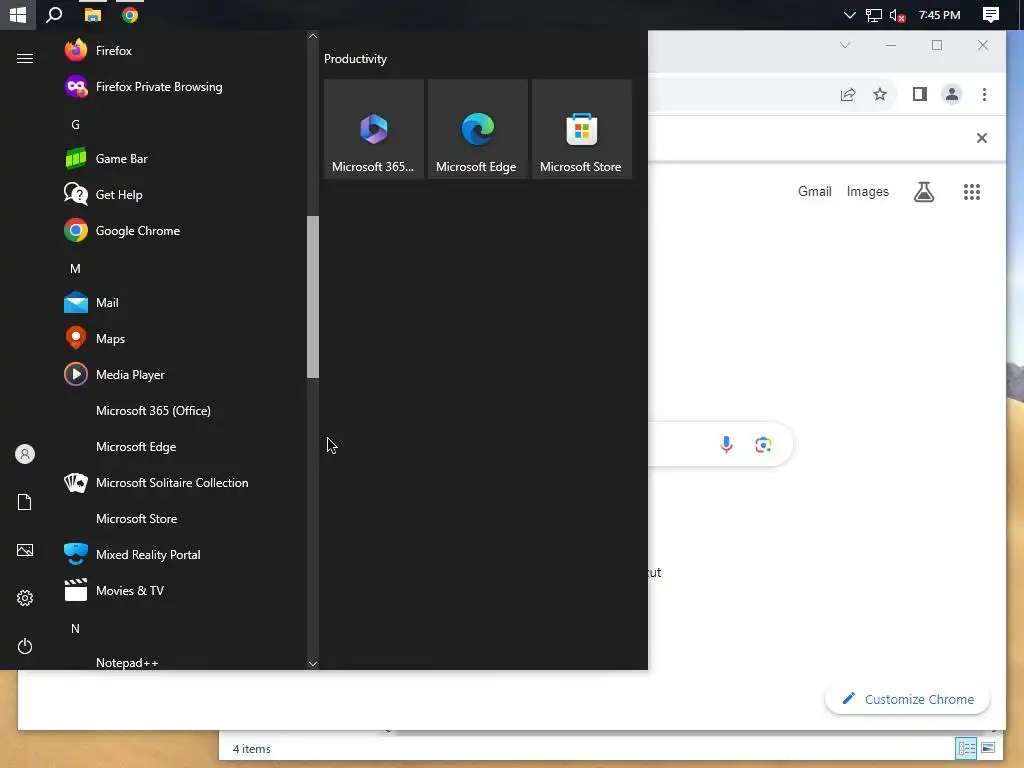Open Chrome profile avatar
Screen dimensions: 1024x768
[952, 95]
